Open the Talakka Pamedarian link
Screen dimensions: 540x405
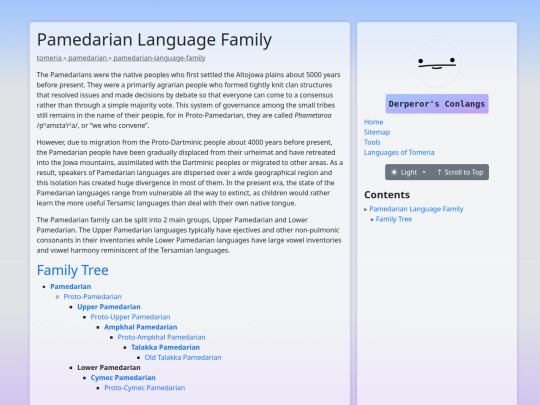165,347
